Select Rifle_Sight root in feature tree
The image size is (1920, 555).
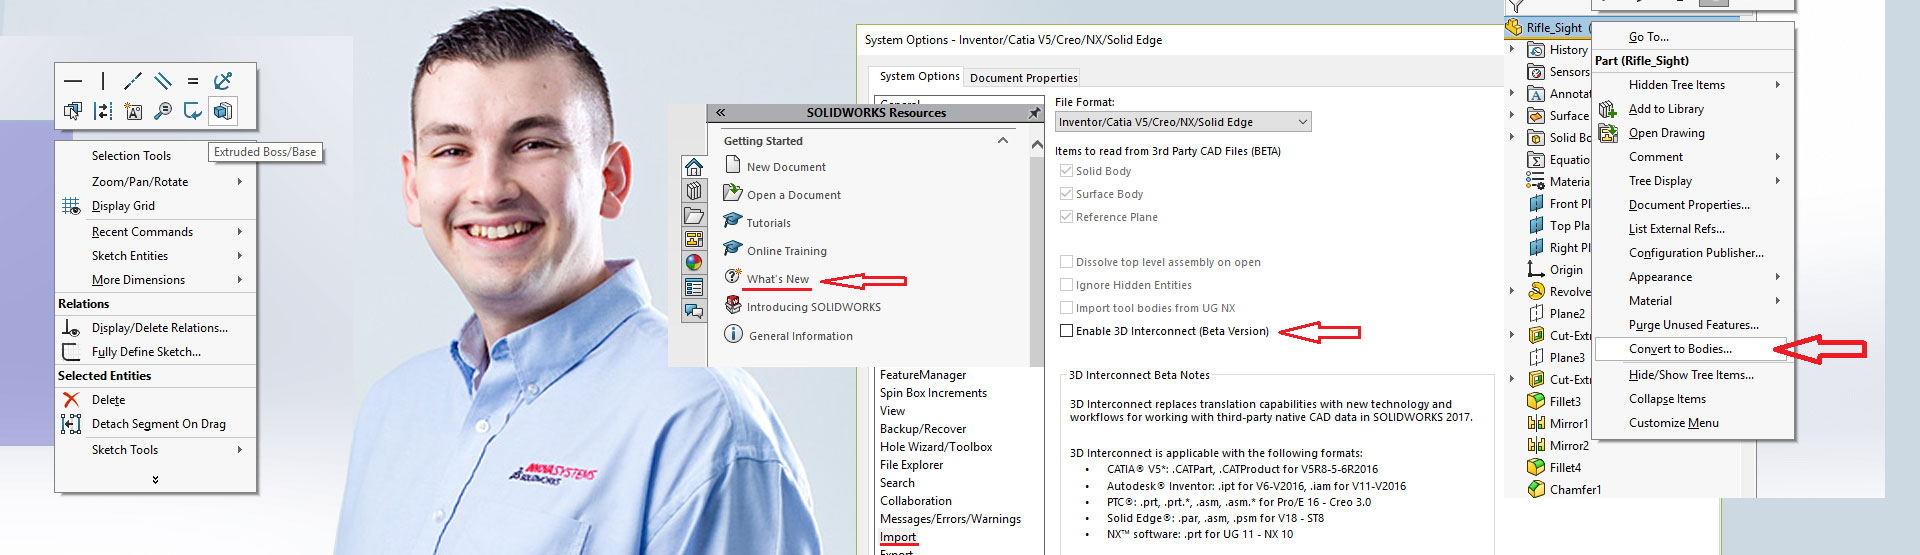click(x=1554, y=28)
